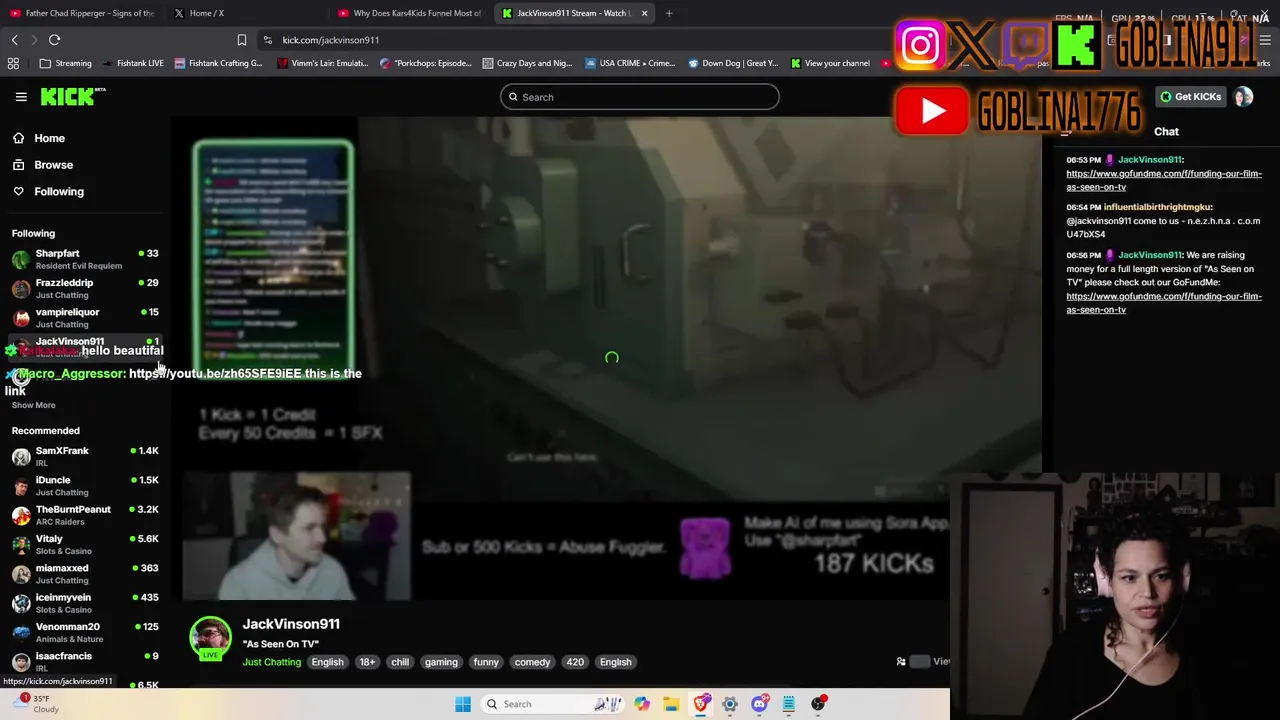Switch to Why Does Kars4Kids tab

pyautogui.click(x=410, y=13)
